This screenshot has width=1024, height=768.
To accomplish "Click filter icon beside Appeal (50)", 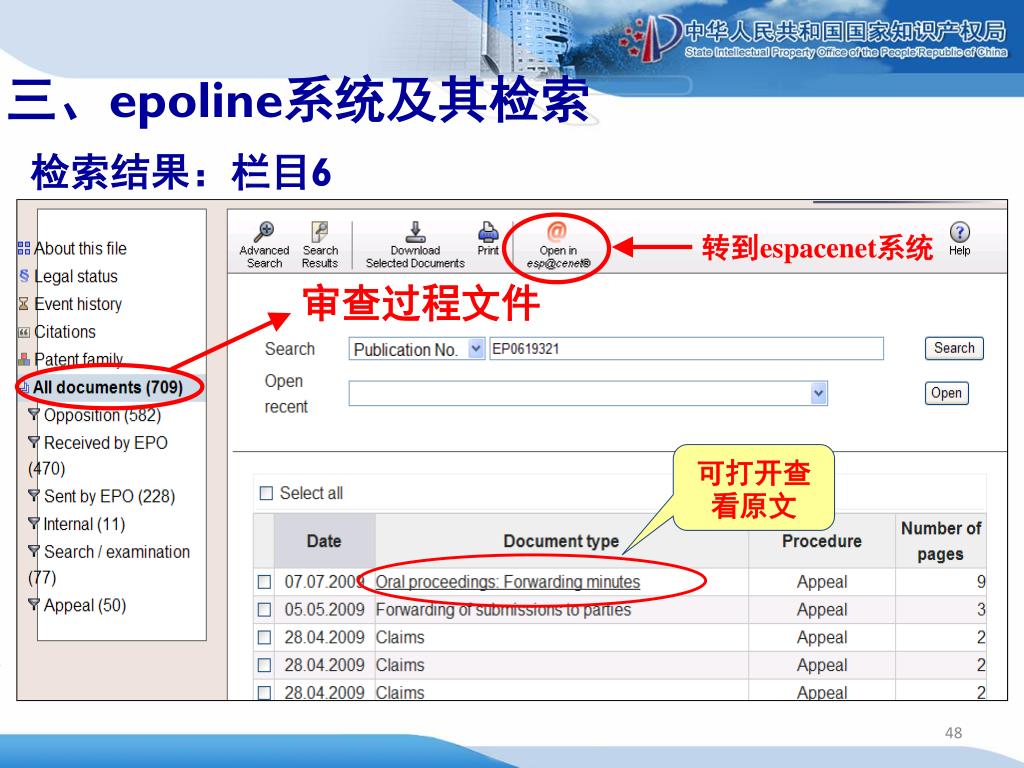I will coord(34,605).
